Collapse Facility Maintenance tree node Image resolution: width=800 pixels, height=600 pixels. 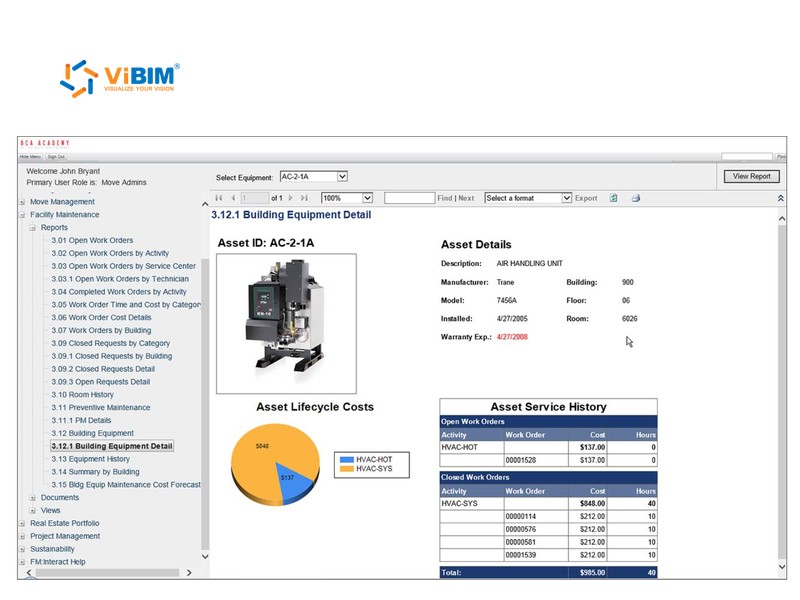tap(22, 215)
